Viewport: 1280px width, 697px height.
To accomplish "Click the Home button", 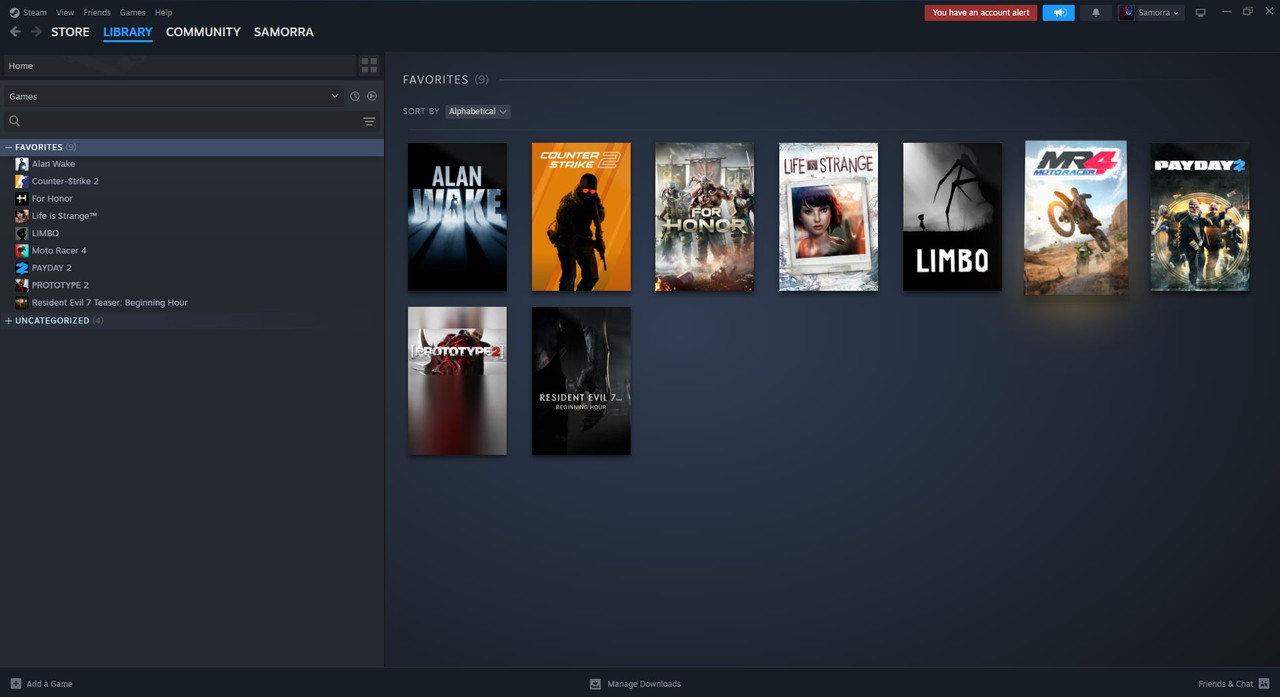I will 179,65.
